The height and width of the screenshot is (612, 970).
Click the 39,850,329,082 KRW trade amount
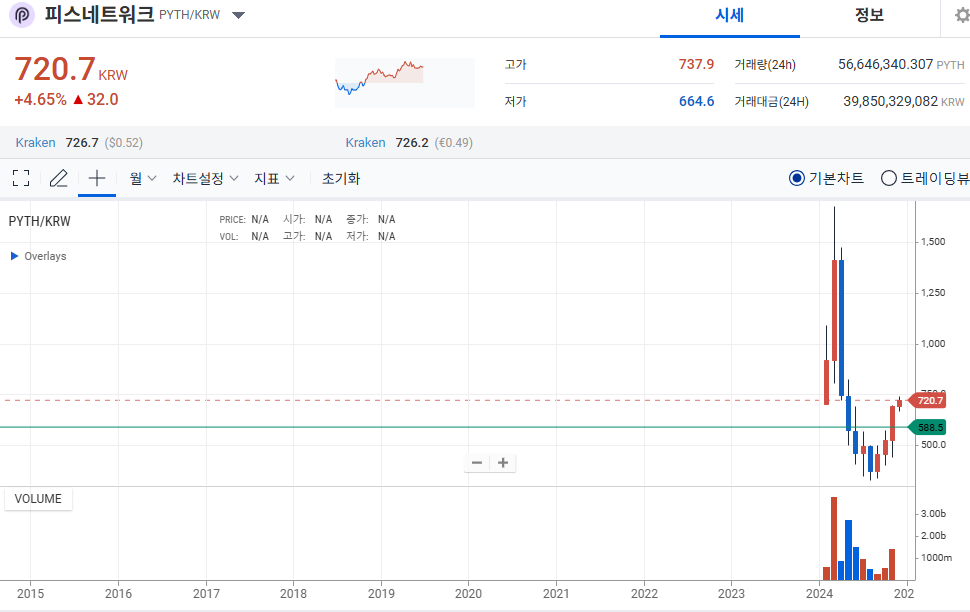[x=890, y=101]
